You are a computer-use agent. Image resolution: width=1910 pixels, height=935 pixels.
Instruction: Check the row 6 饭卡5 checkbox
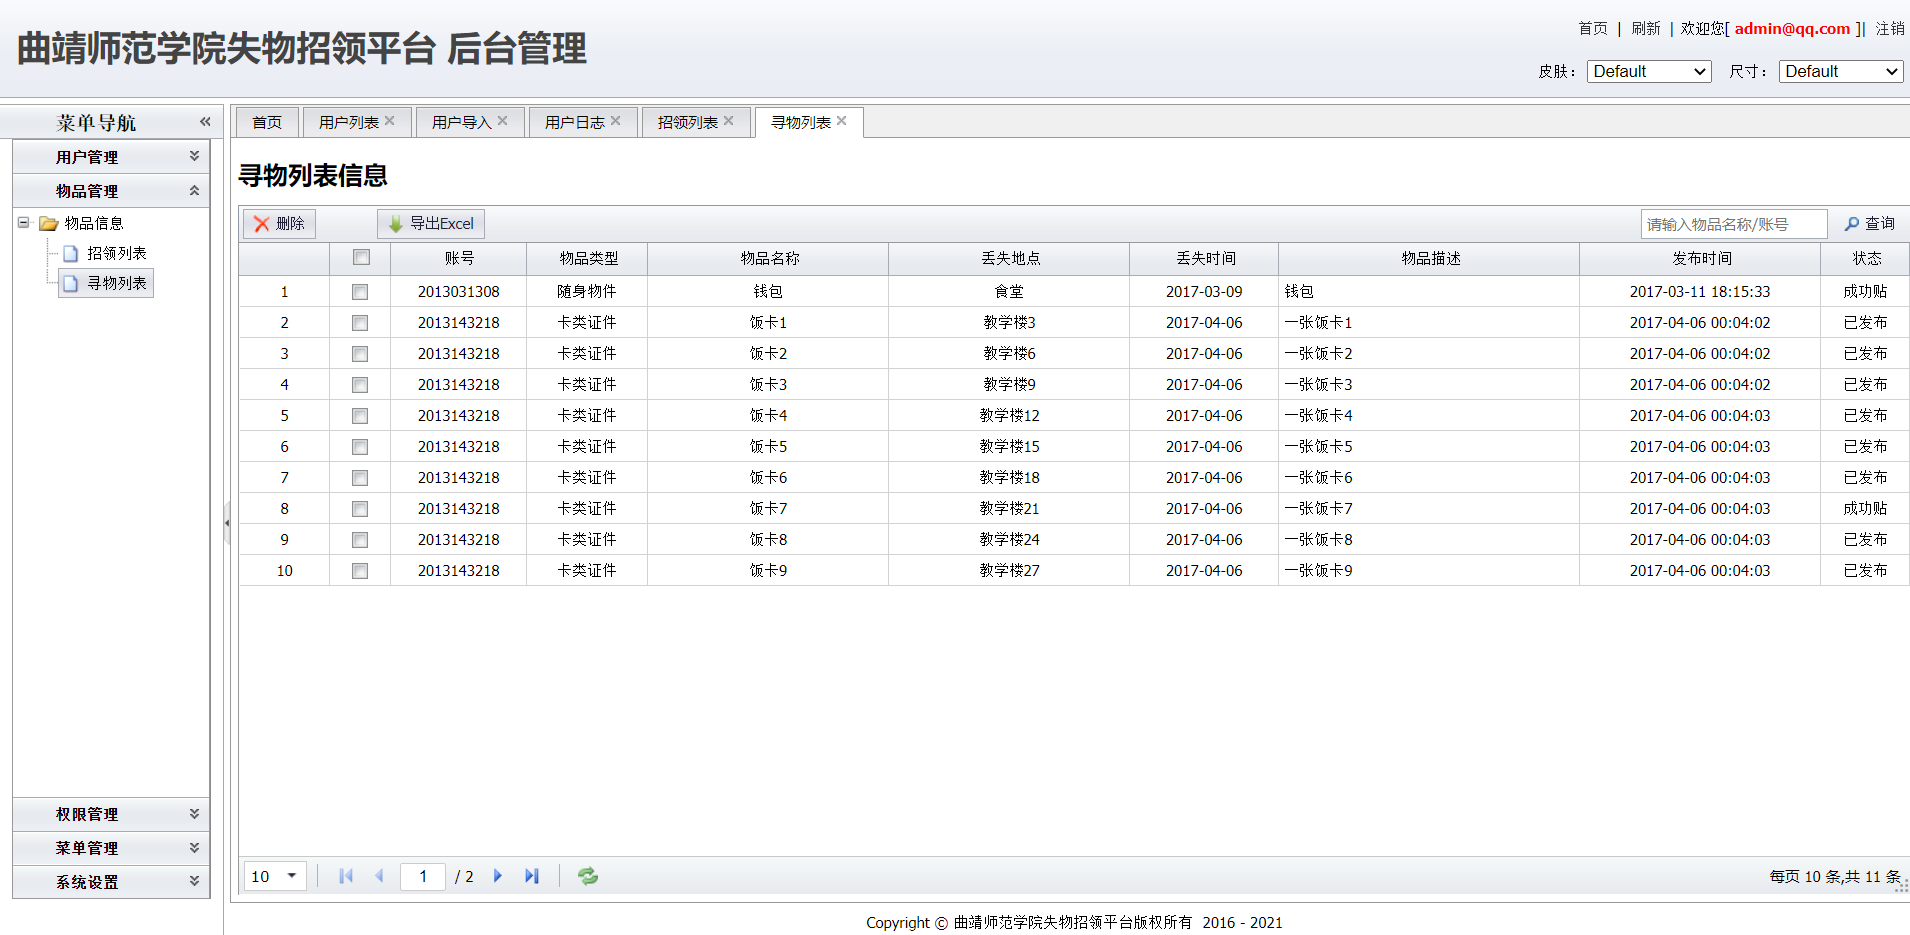tap(360, 447)
